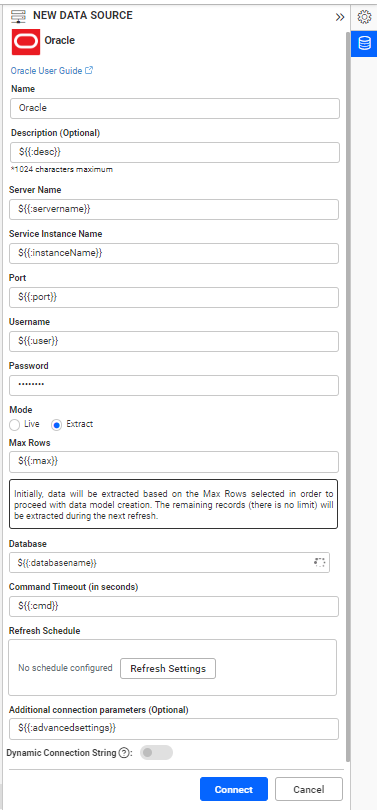The width and height of the screenshot is (377, 810).
Task: Click the Refresh Settings button
Action: (168, 668)
